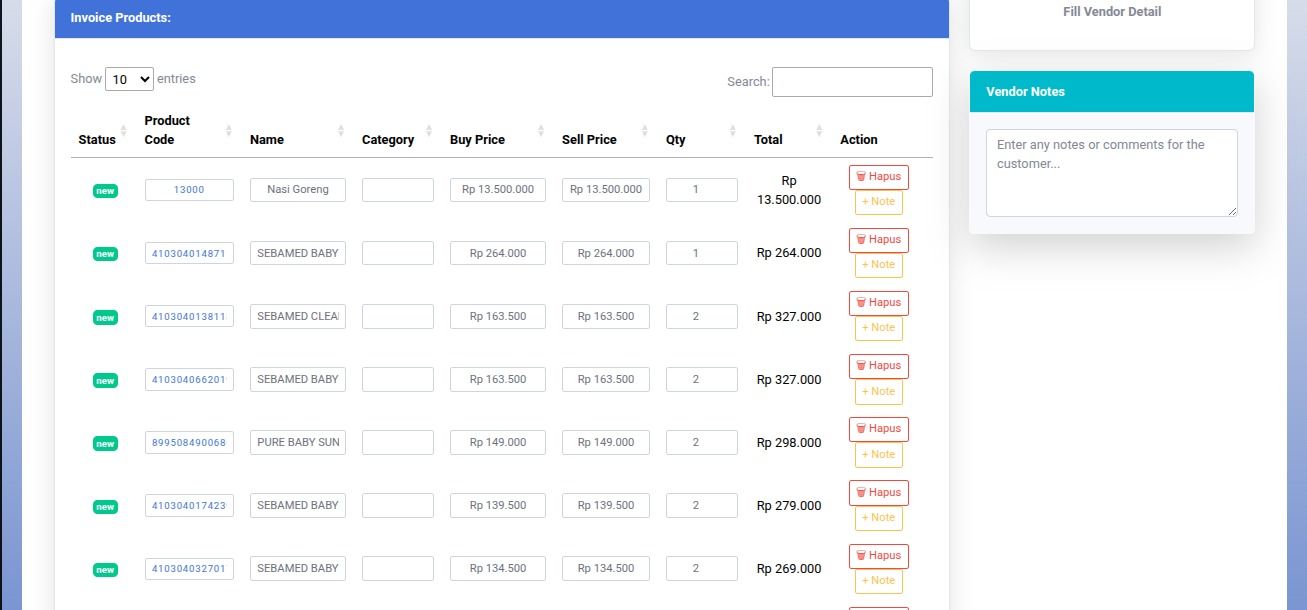Sort by Qty column header

[676, 140]
